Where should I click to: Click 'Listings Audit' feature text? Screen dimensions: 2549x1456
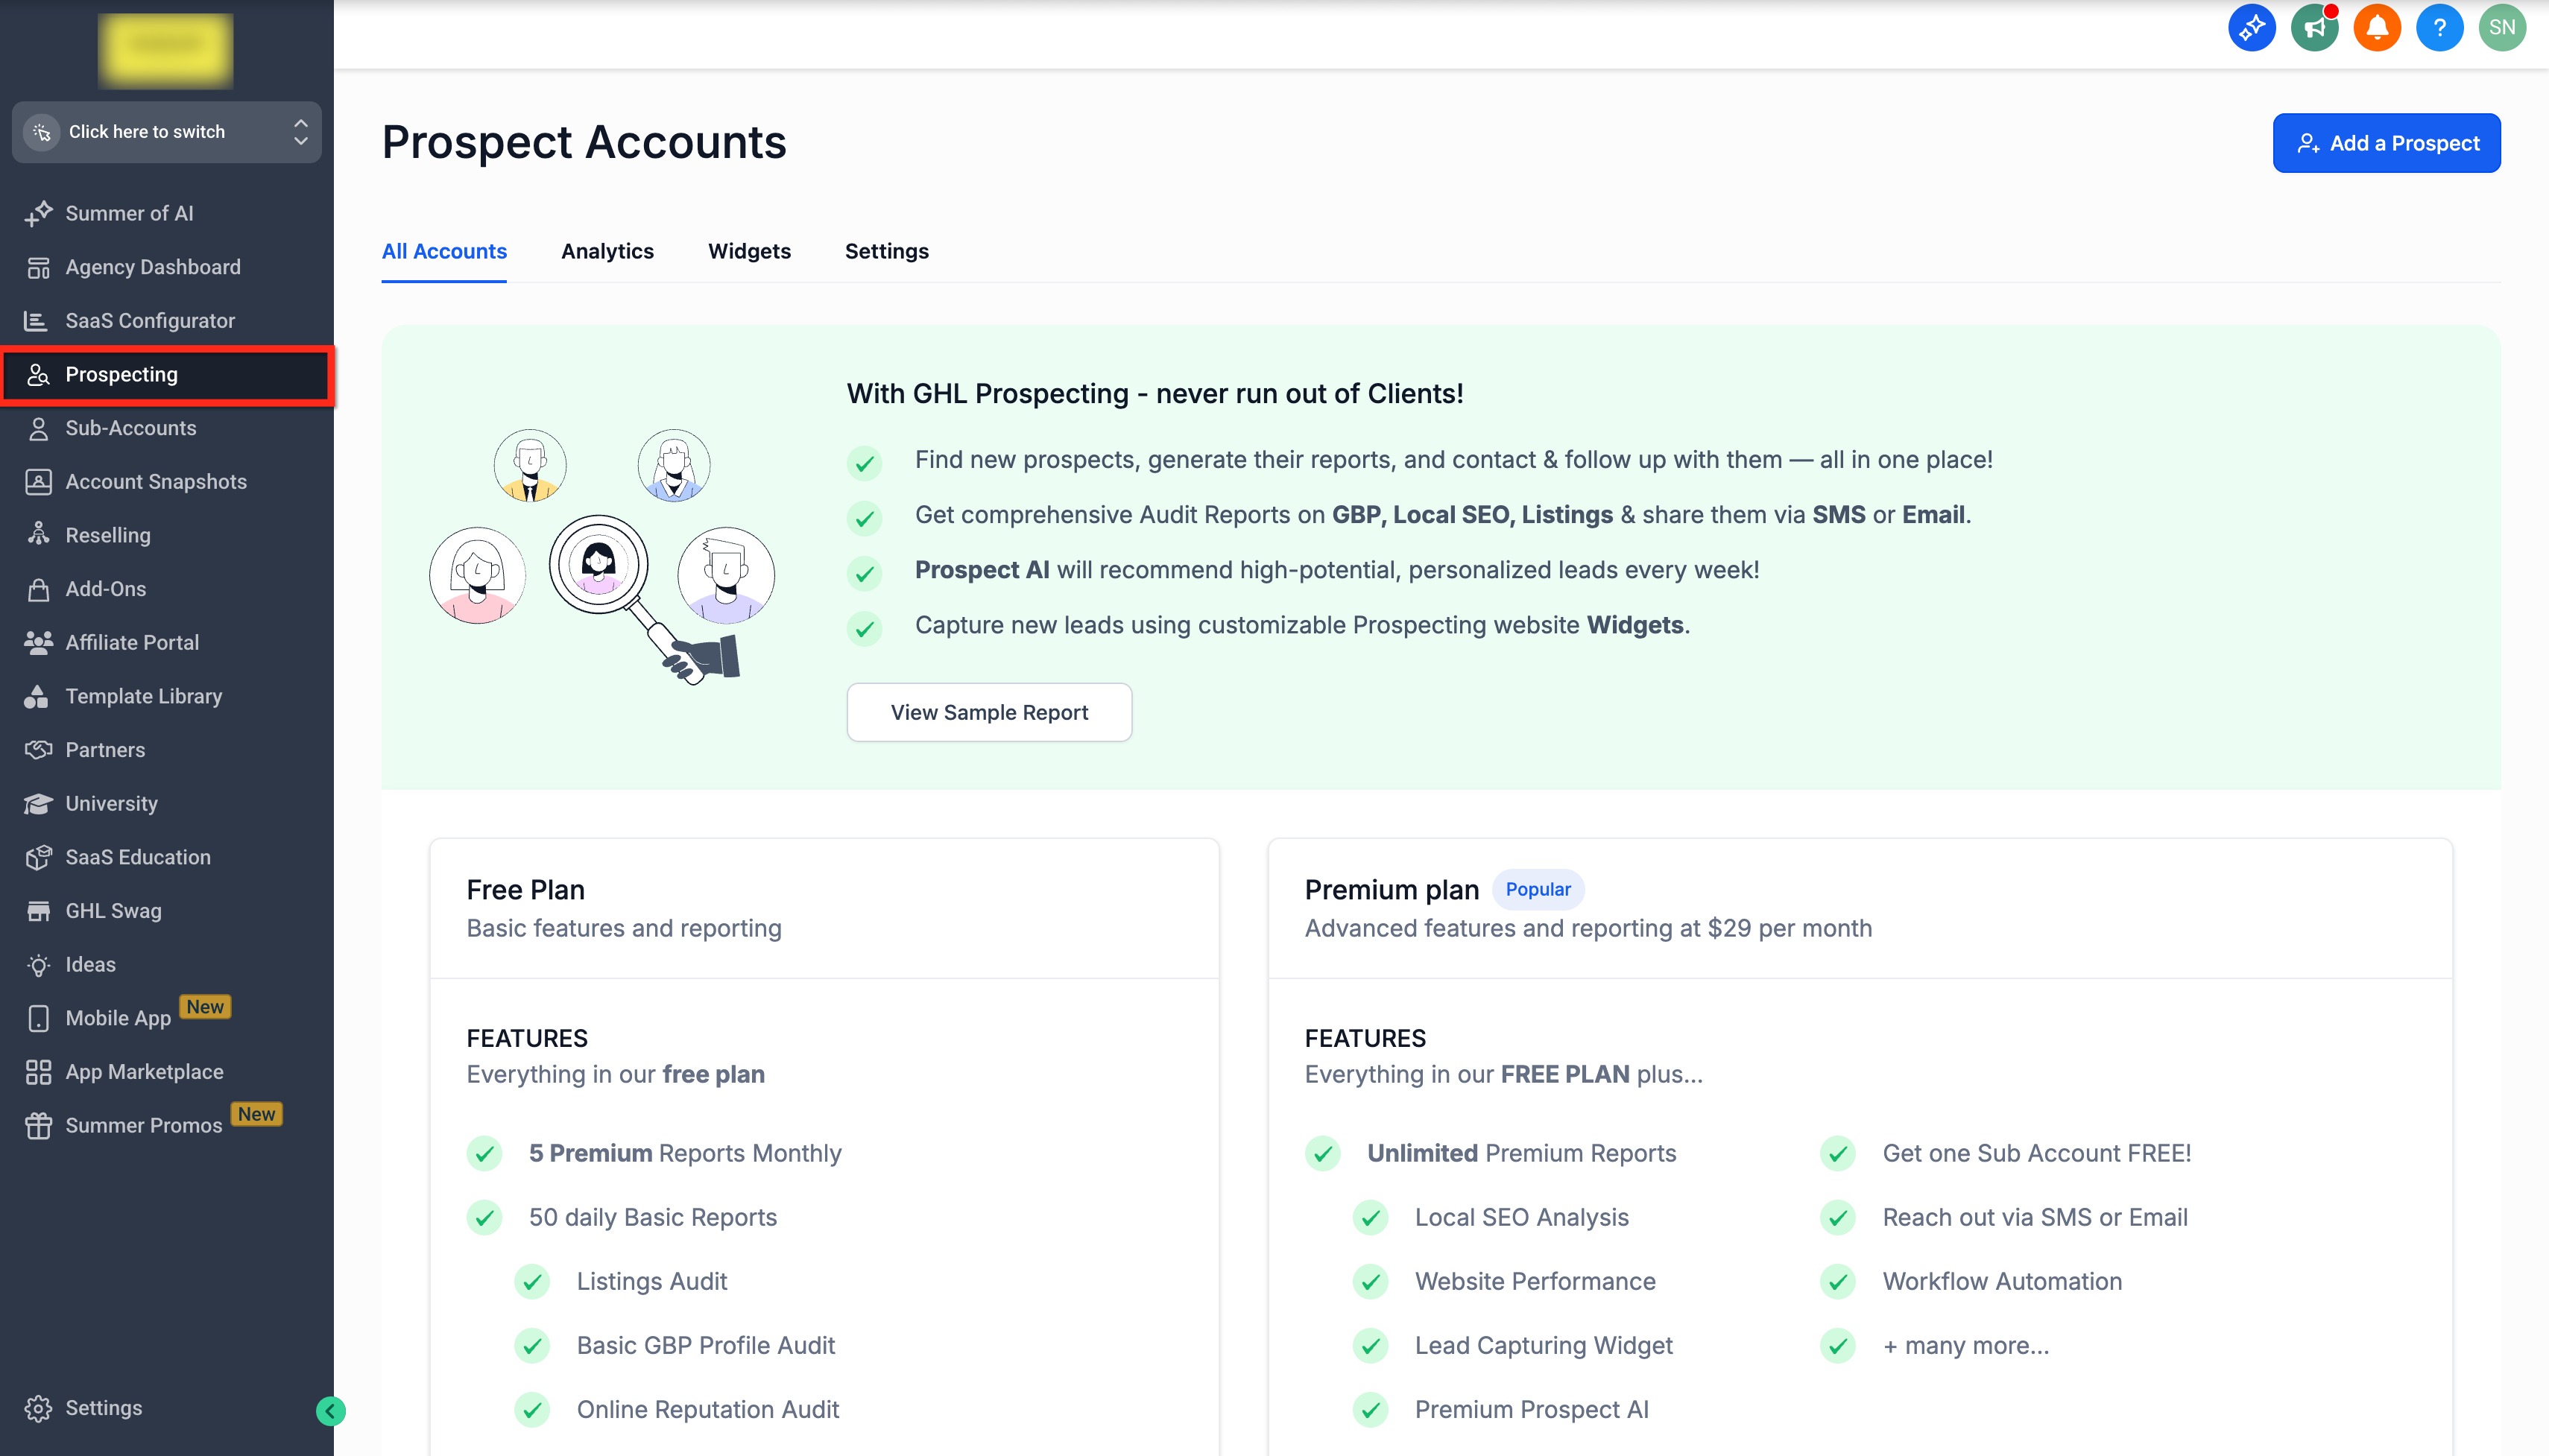(x=652, y=1281)
